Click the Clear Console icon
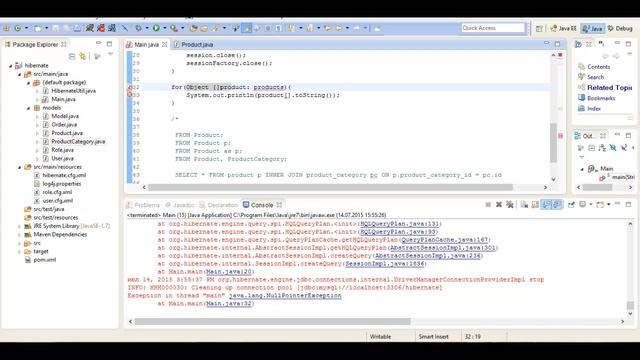 (x=524, y=204)
